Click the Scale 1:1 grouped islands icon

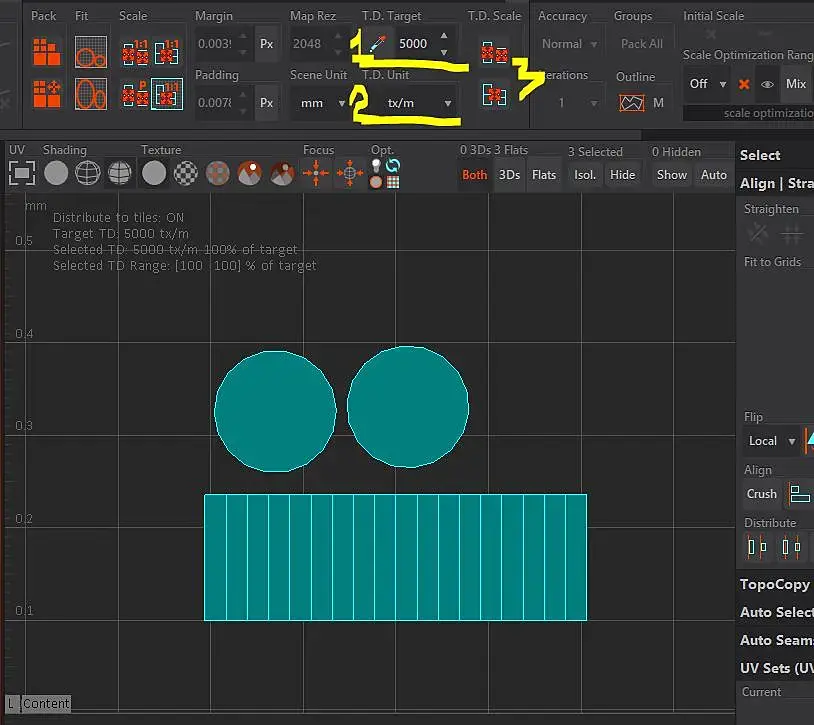point(167,52)
